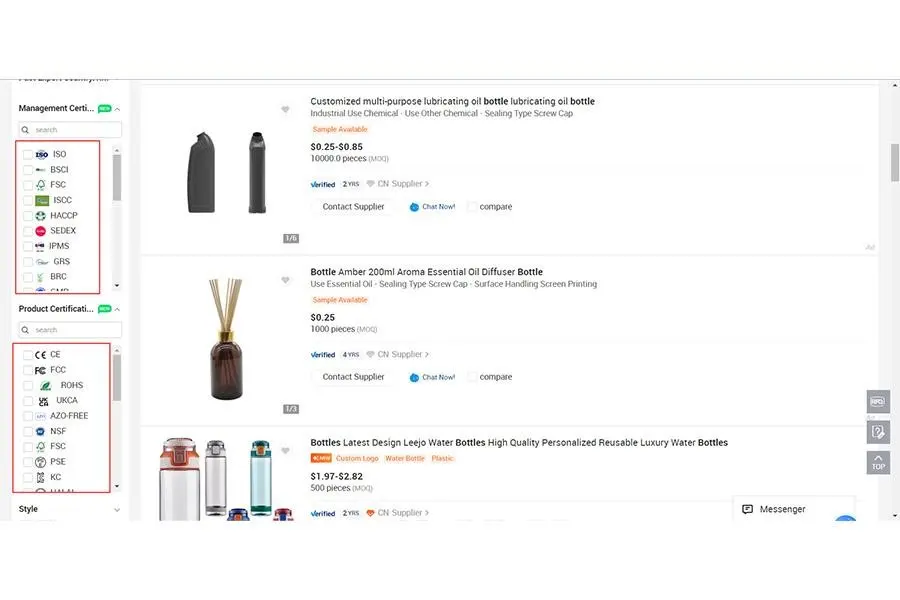Favorite the lubricating oil bottle with heart icon
The height and width of the screenshot is (600, 900).
tap(286, 111)
